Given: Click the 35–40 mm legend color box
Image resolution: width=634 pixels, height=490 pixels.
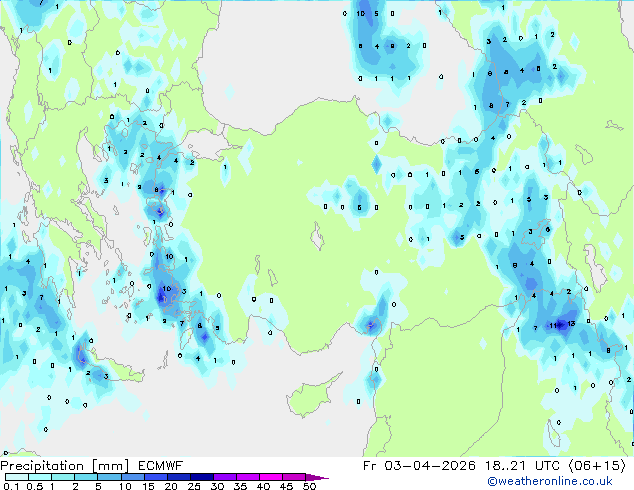Looking at the screenshot, I should coord(248,477).
